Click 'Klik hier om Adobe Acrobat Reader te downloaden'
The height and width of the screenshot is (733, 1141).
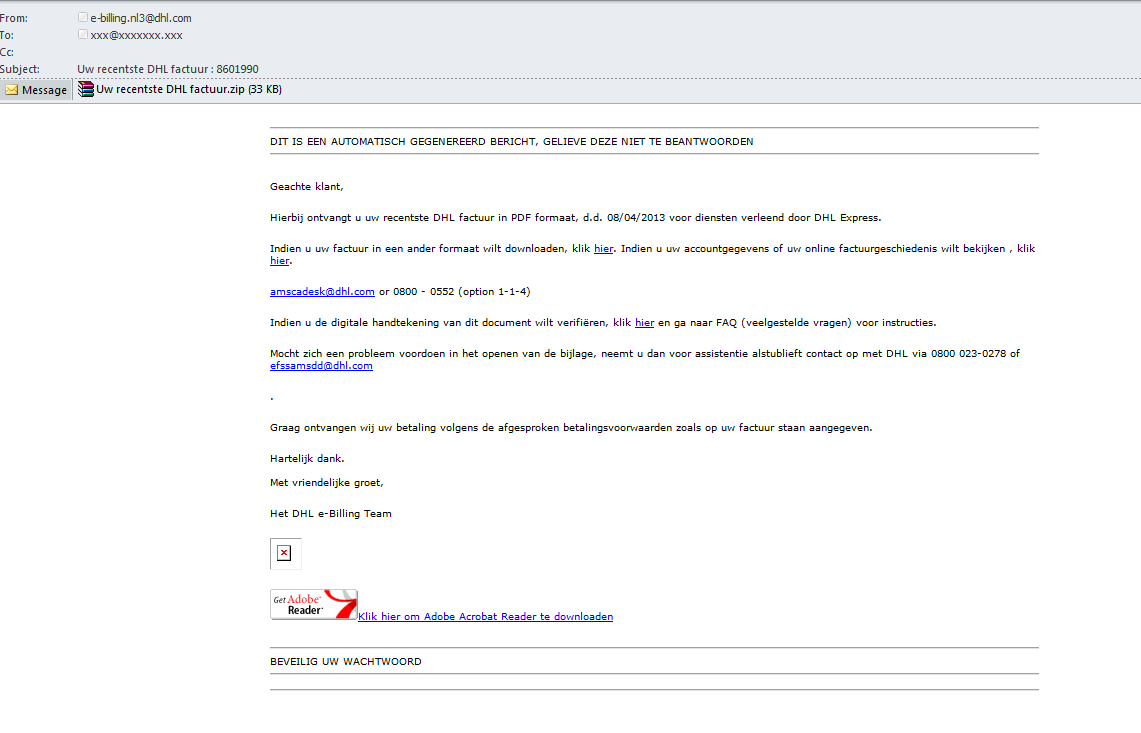tap(485, 617)
